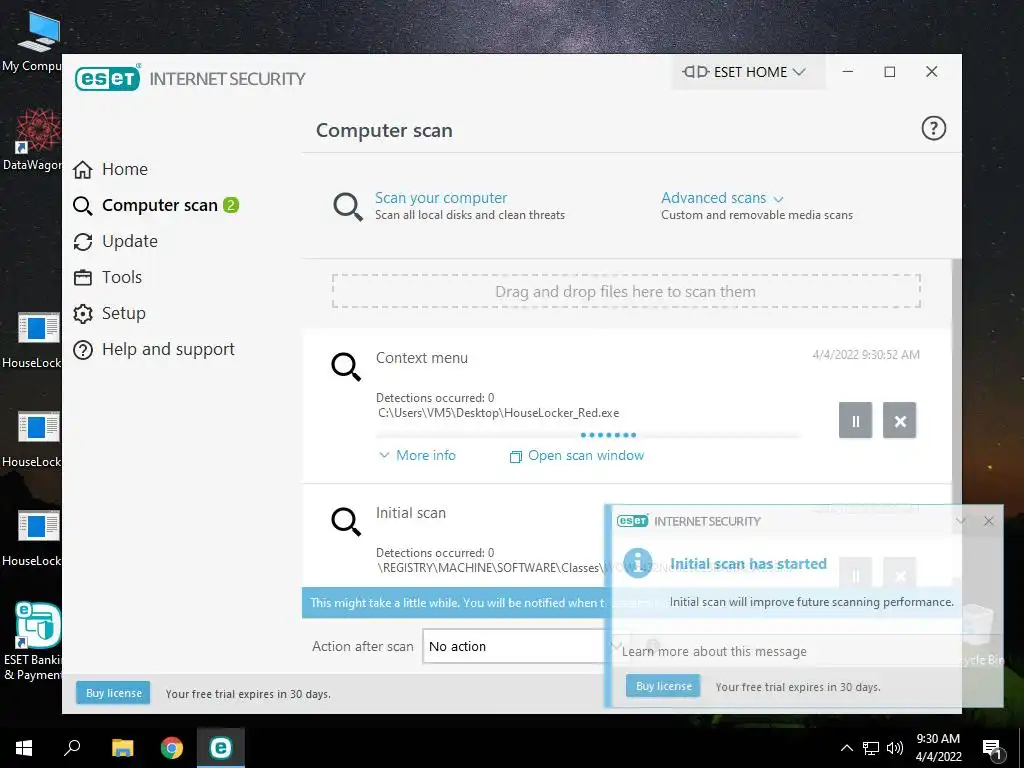Click Buy license in notification popup

(x=664, y=686)
